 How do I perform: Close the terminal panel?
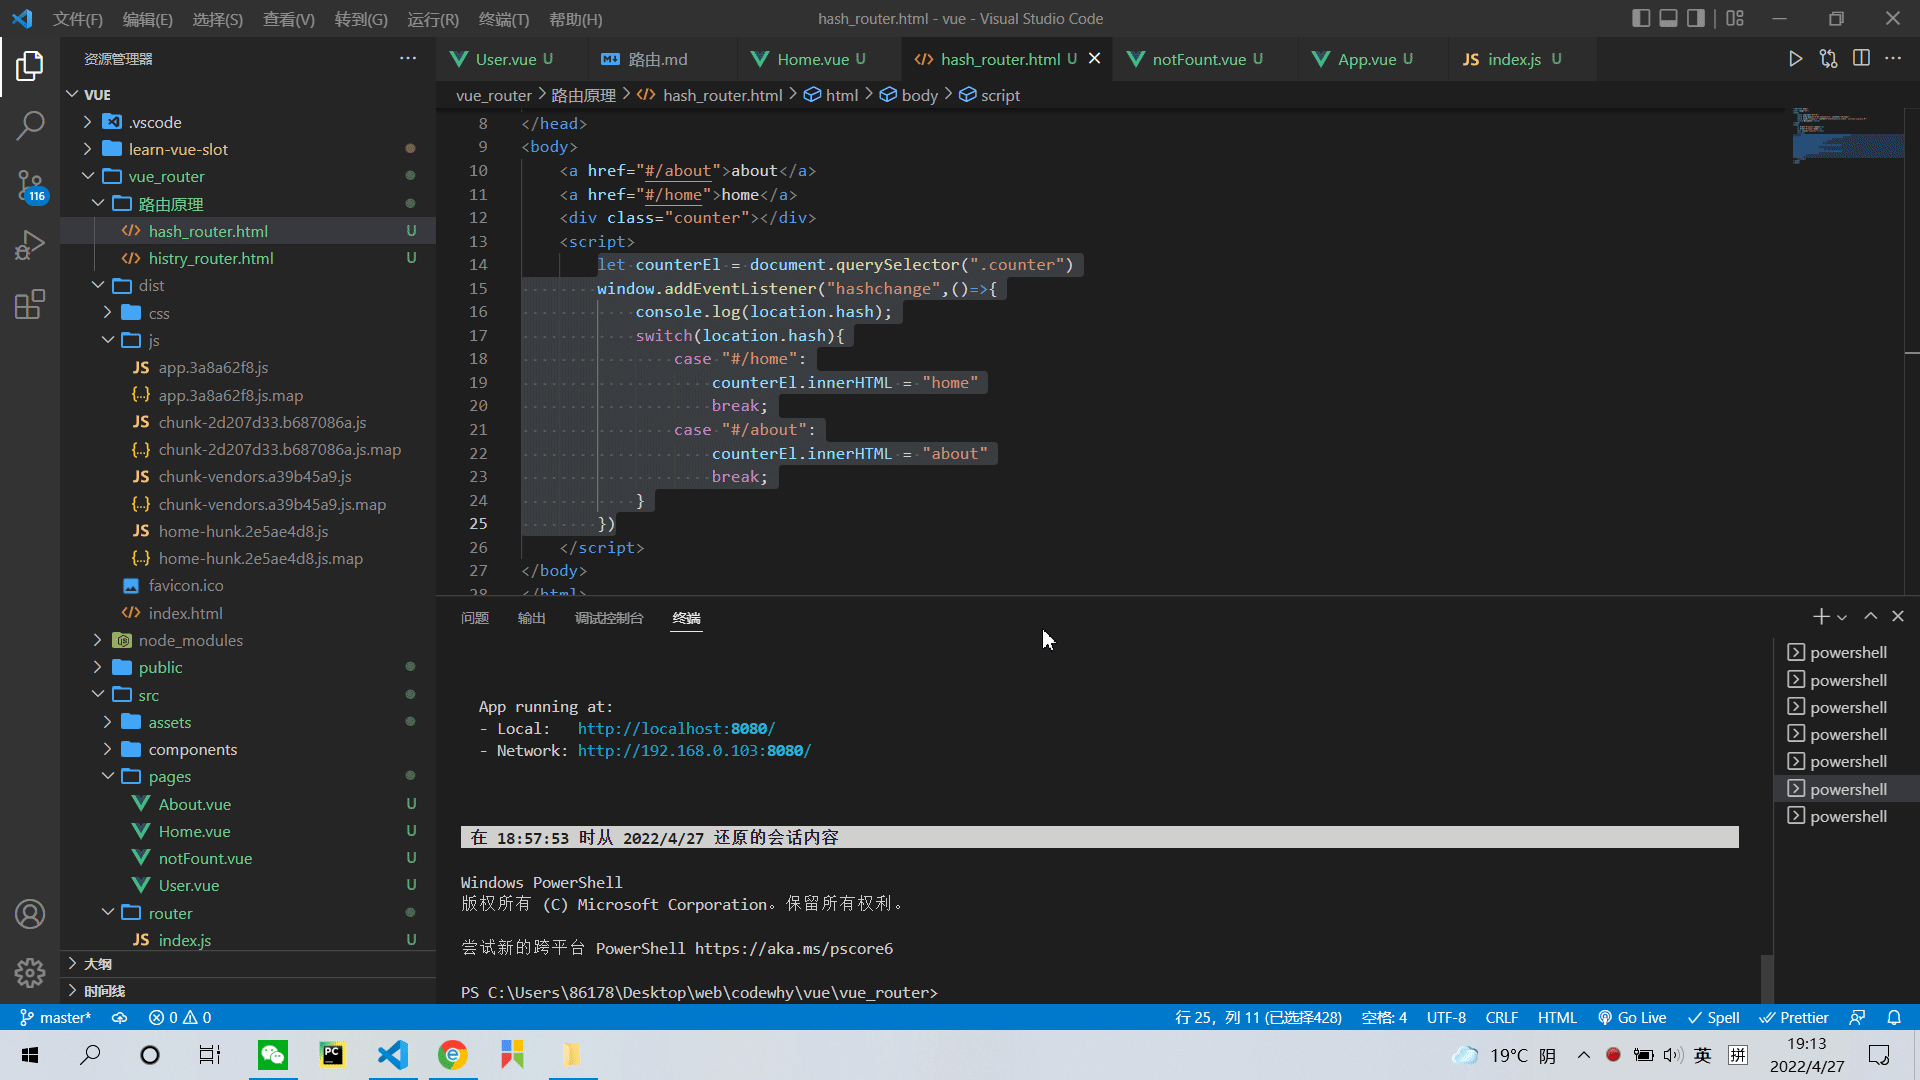point(1898,617)
